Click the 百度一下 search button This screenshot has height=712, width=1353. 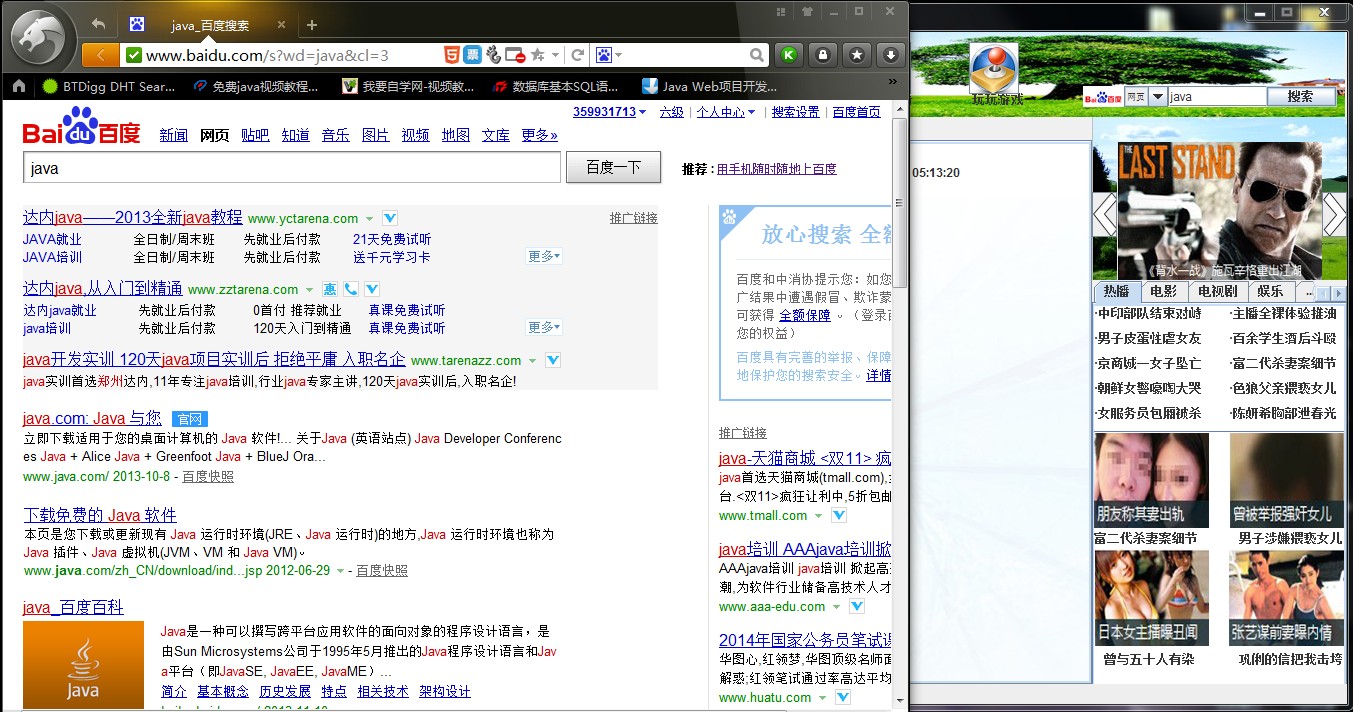pos(613,168)
